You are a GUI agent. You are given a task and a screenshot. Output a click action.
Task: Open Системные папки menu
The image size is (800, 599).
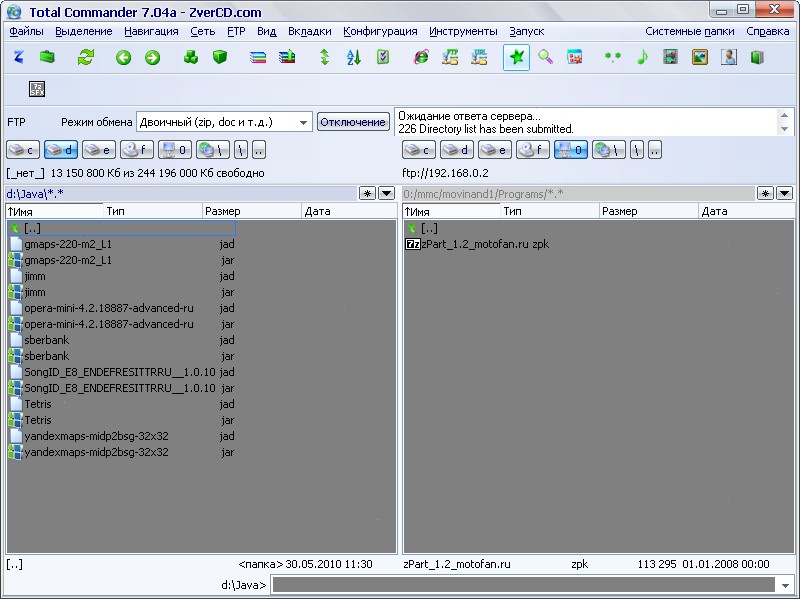[690, 31]
